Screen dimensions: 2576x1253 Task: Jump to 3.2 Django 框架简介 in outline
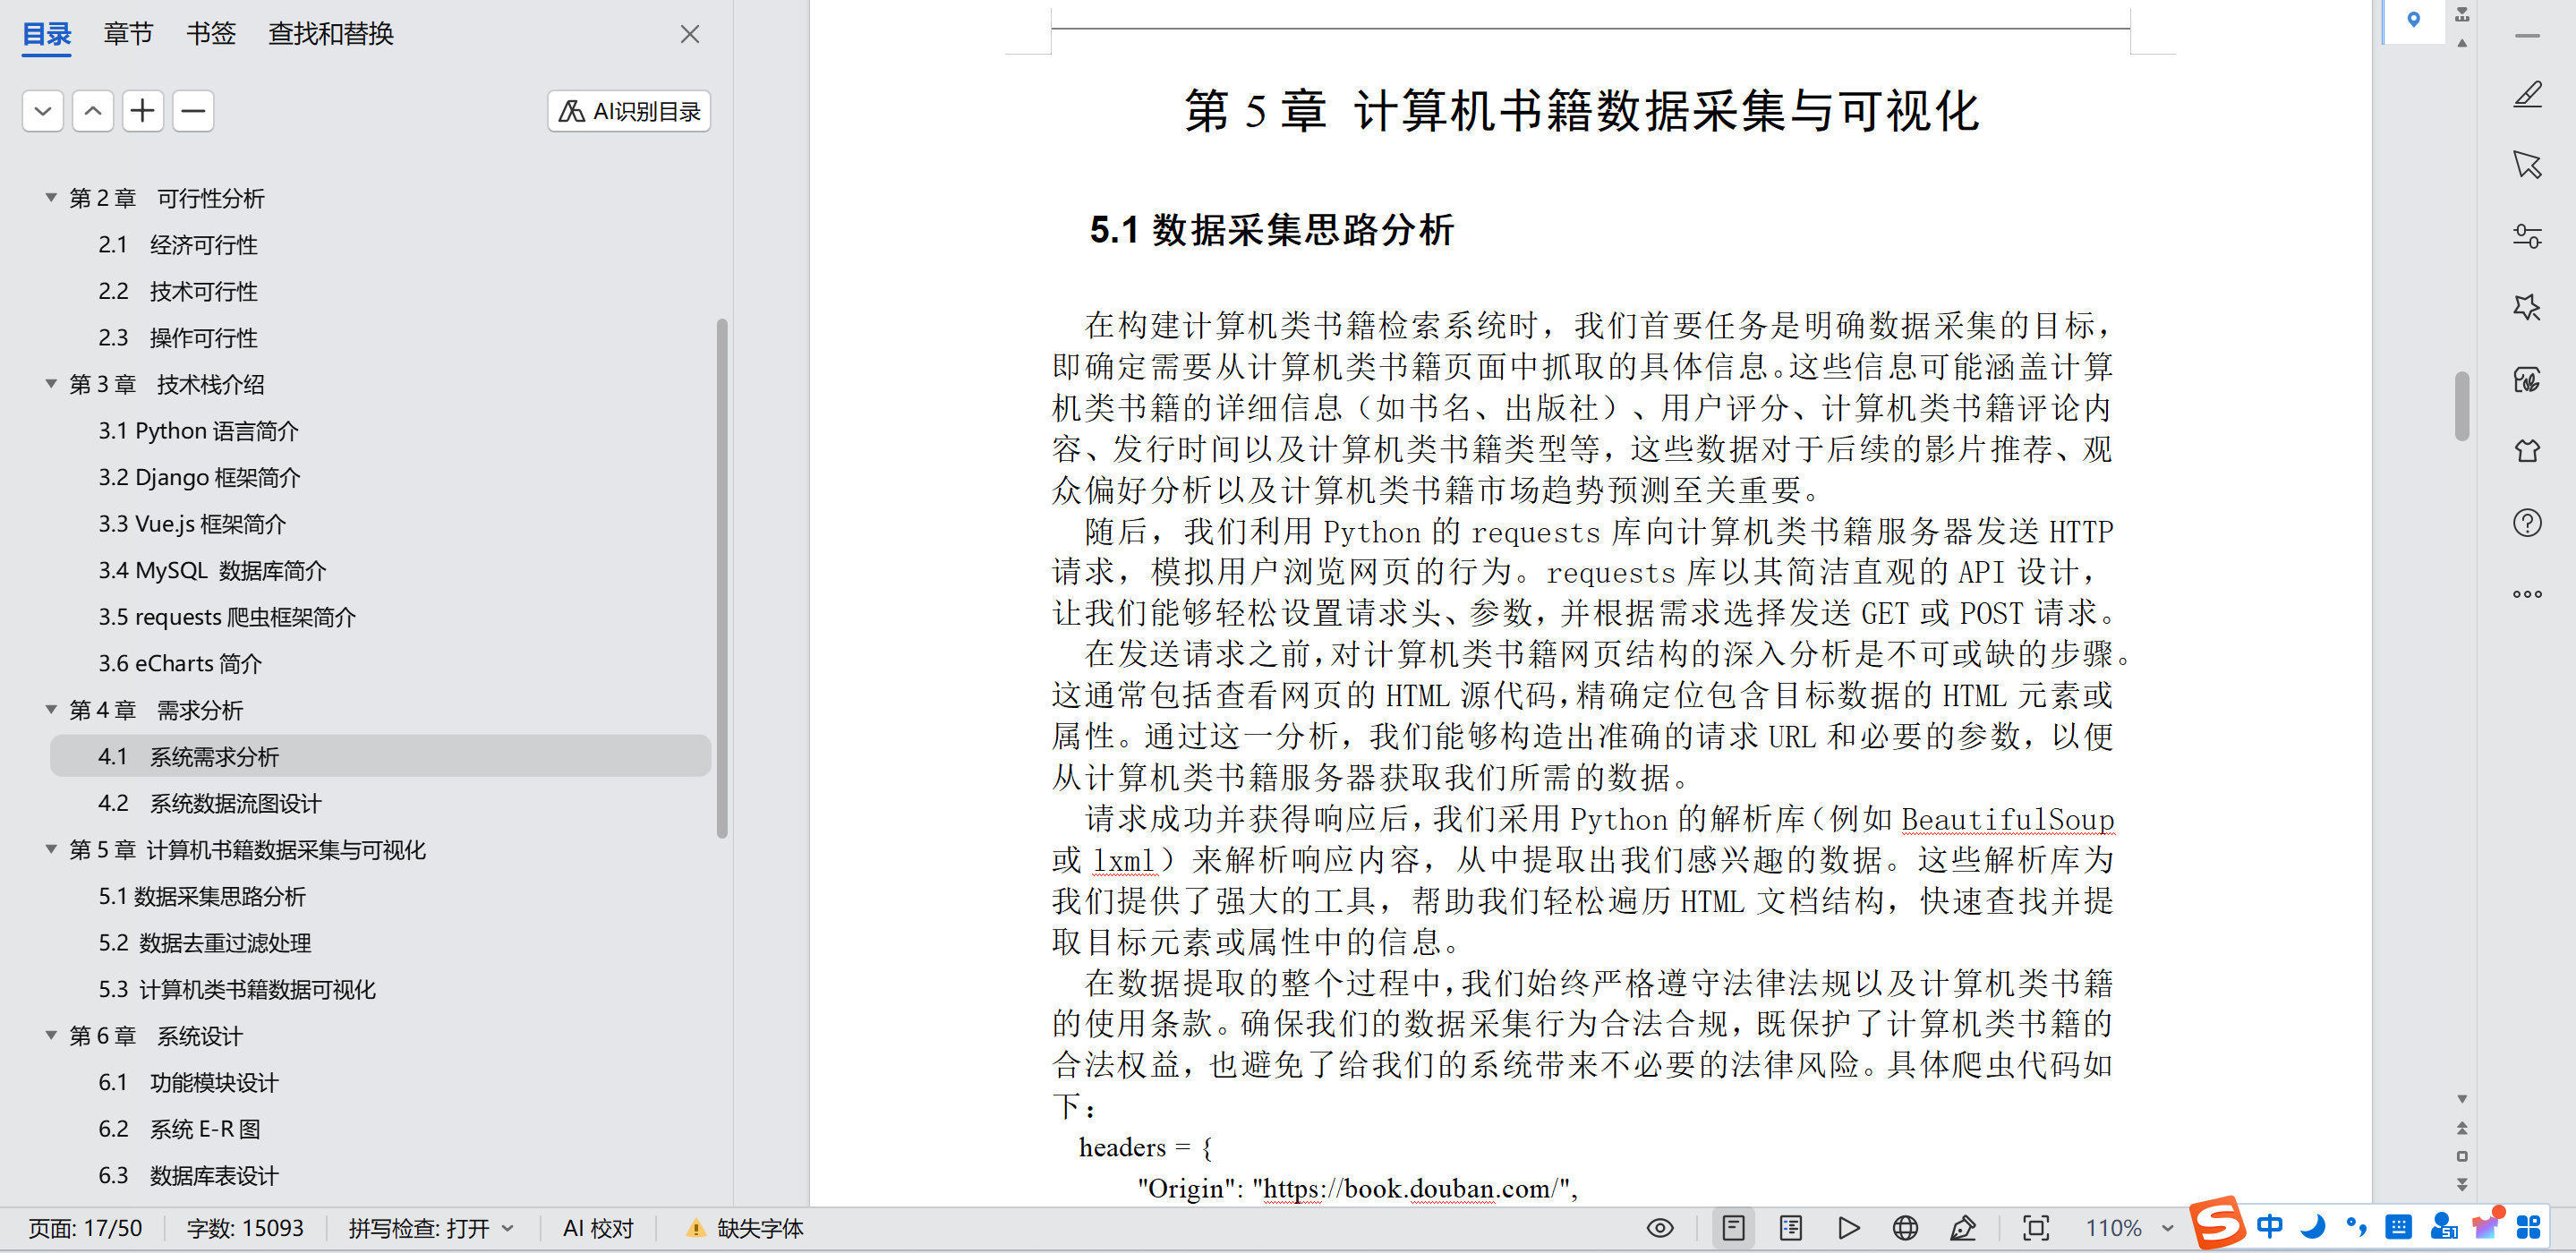pos(199,477)
